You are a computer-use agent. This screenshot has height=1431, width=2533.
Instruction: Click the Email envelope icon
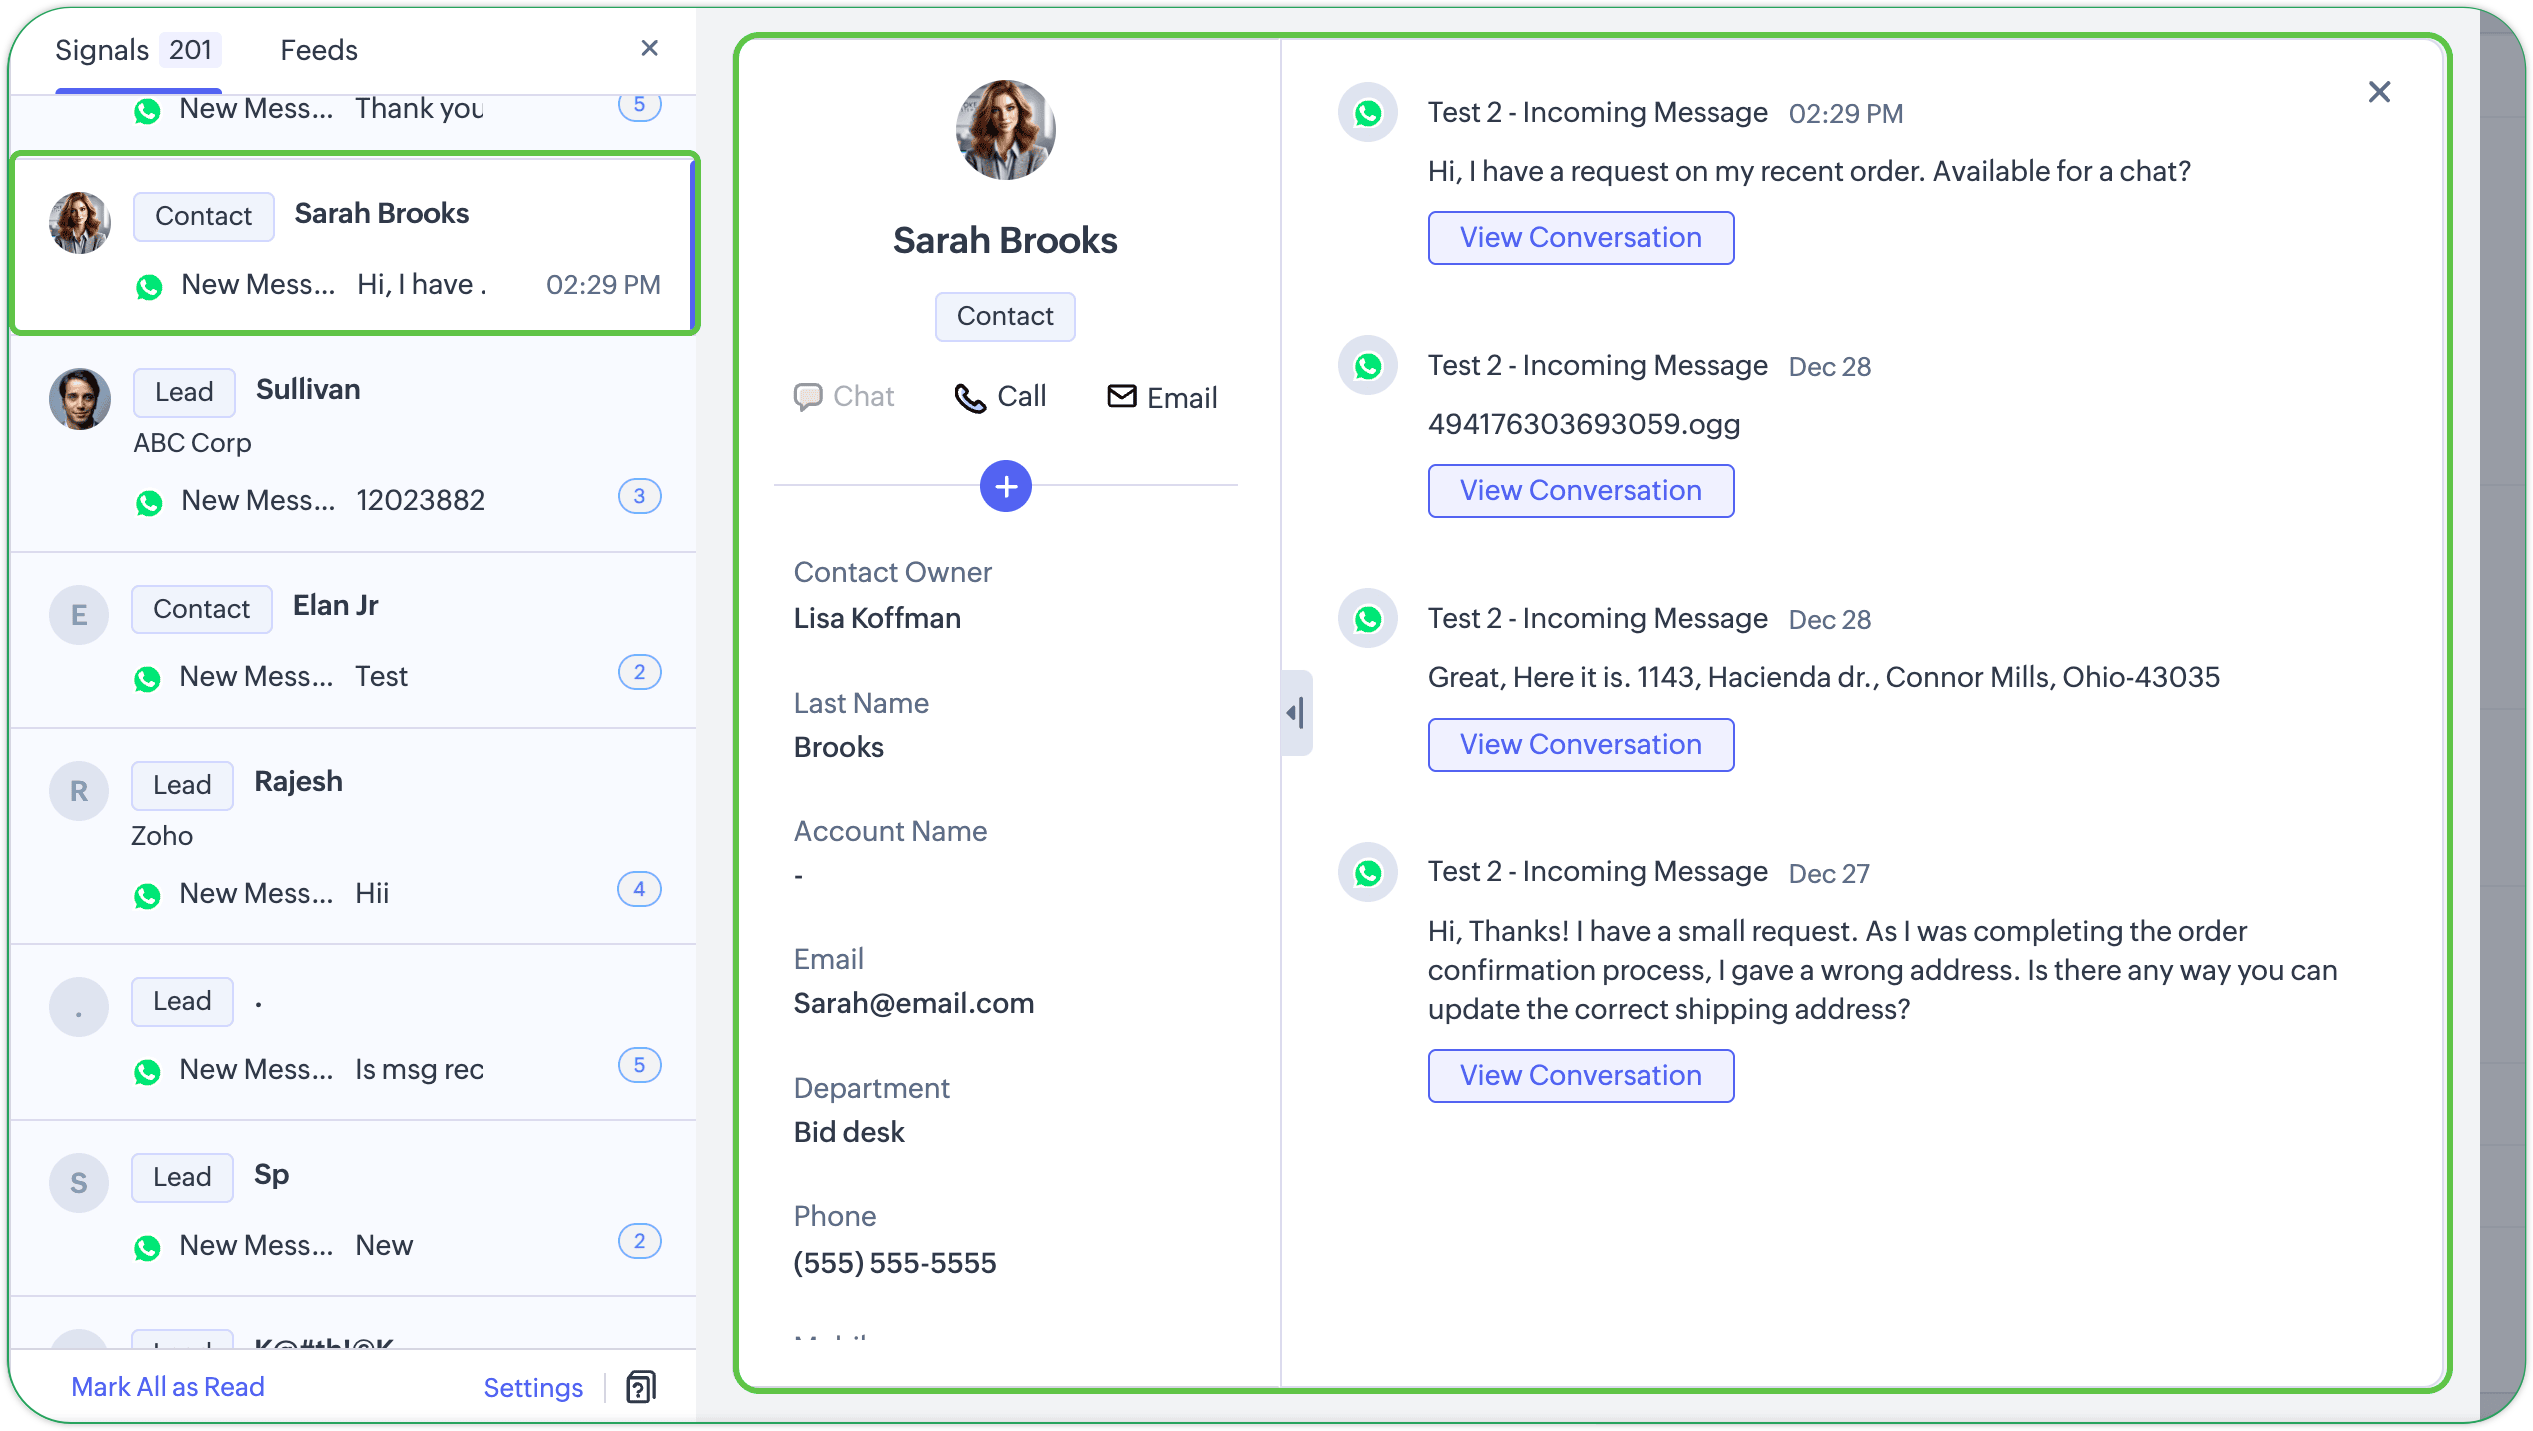pos(1121,397)
